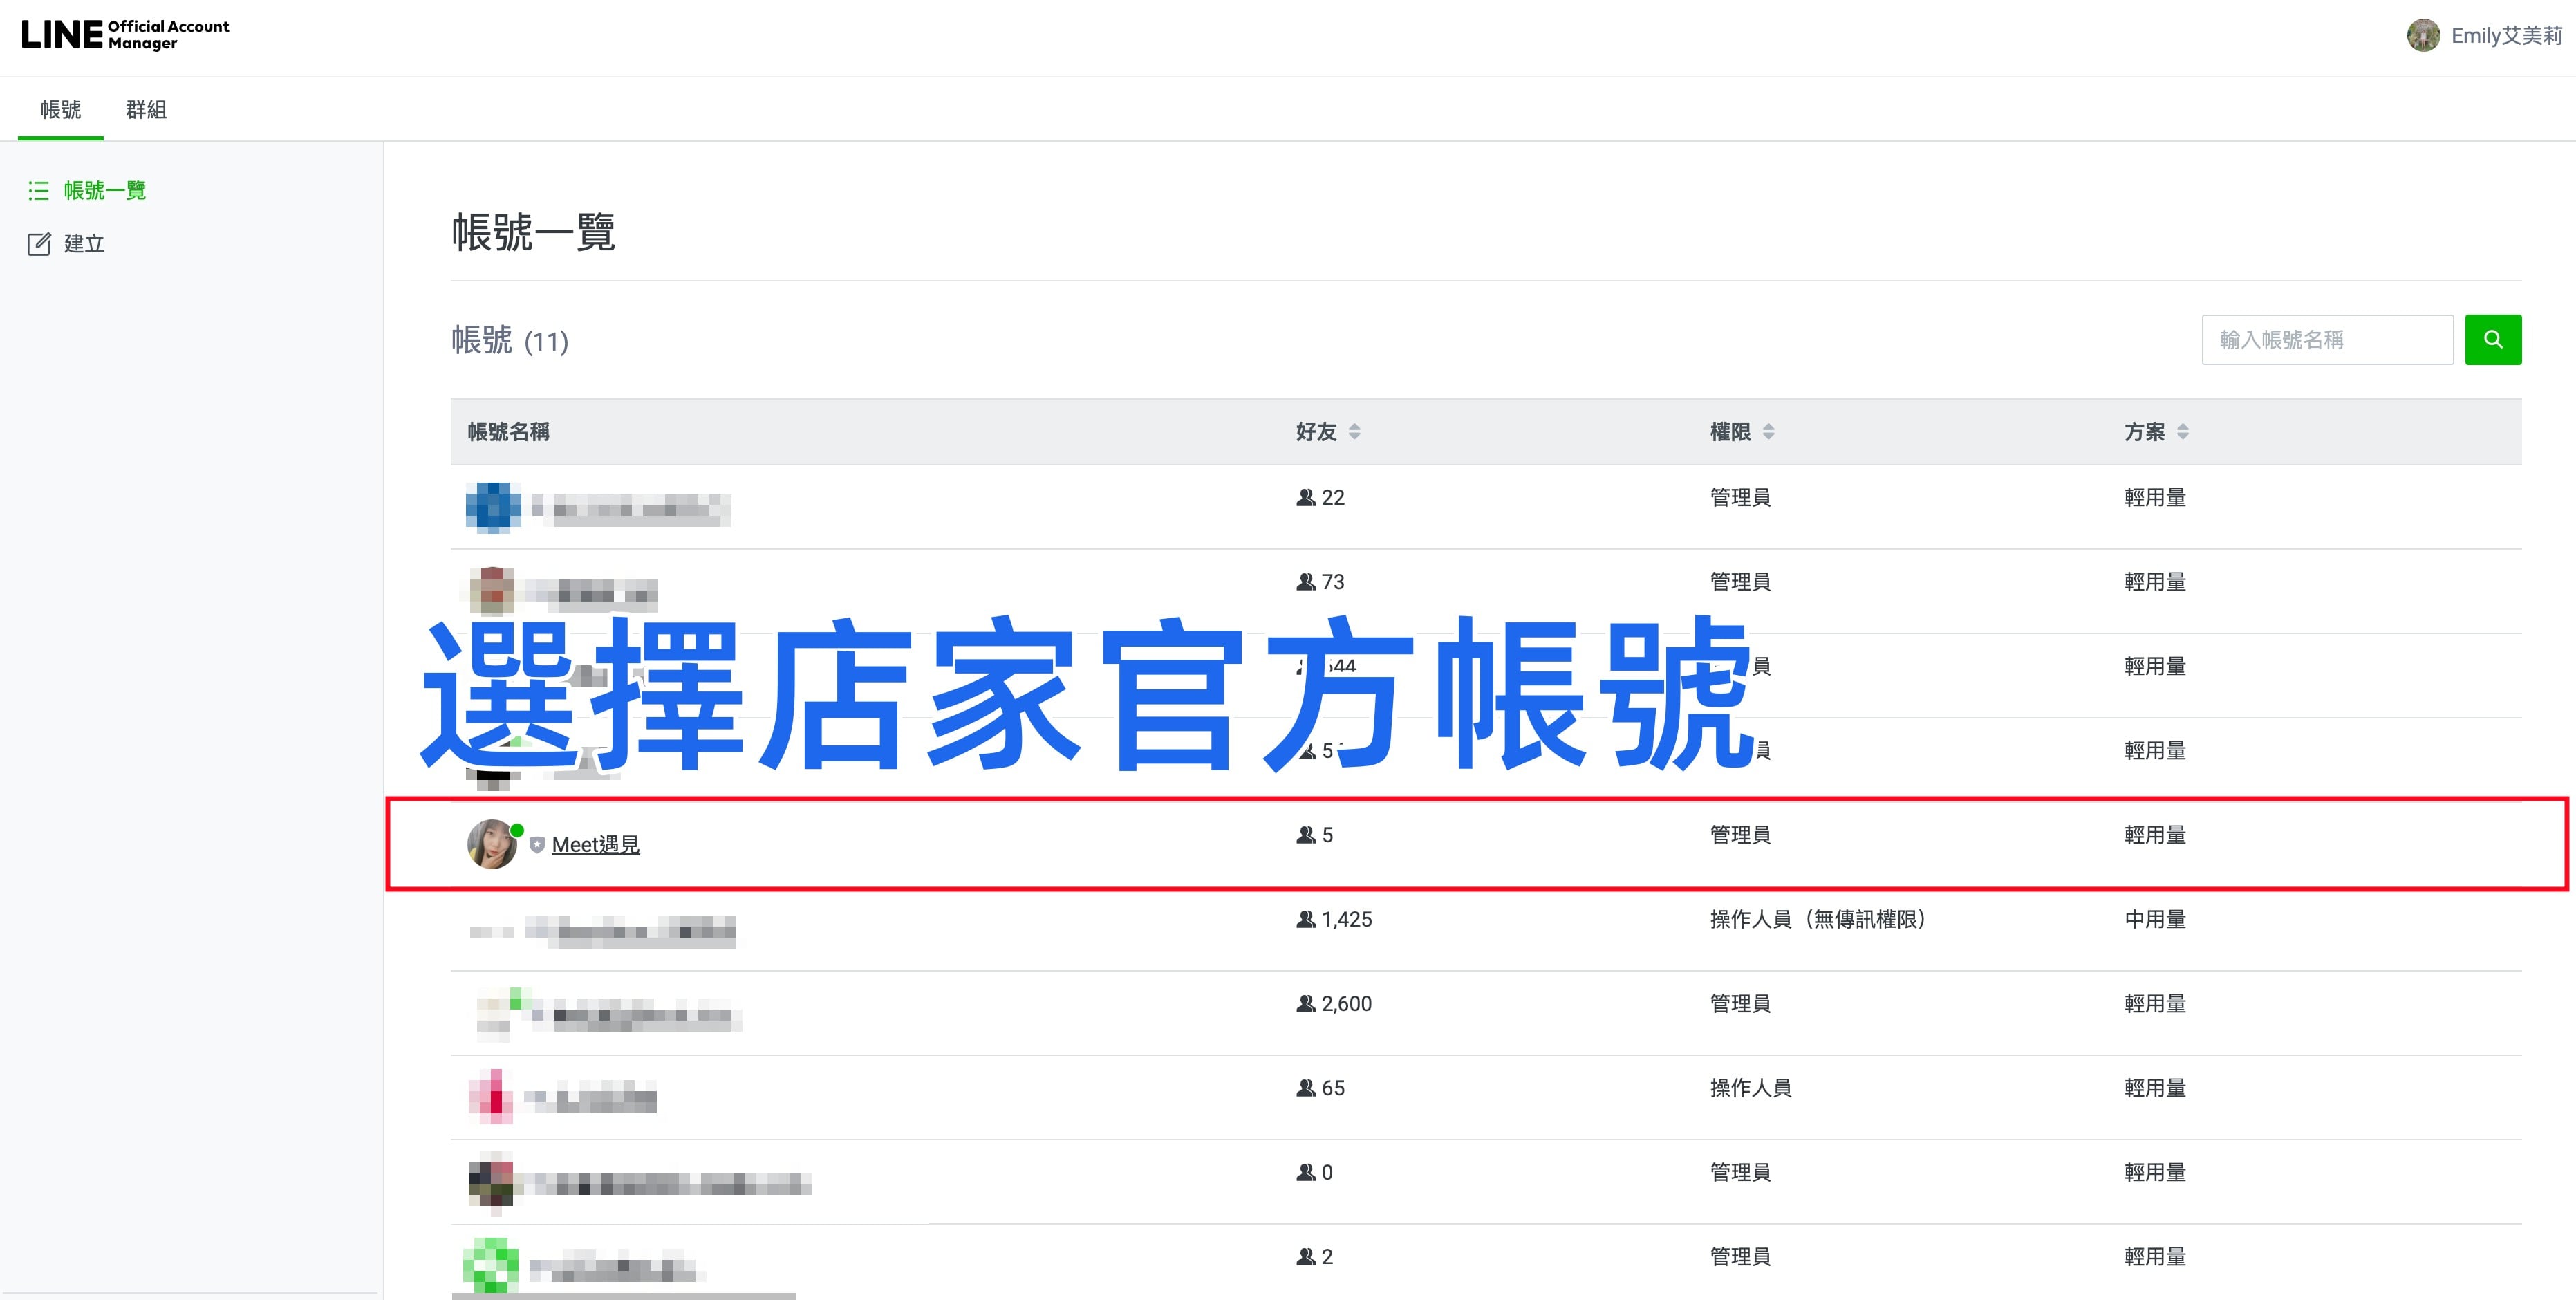The width and height of the screenshot is (2576, 1300).
Task: Sort by 權限 column arrows
Action: [1768, 432]
